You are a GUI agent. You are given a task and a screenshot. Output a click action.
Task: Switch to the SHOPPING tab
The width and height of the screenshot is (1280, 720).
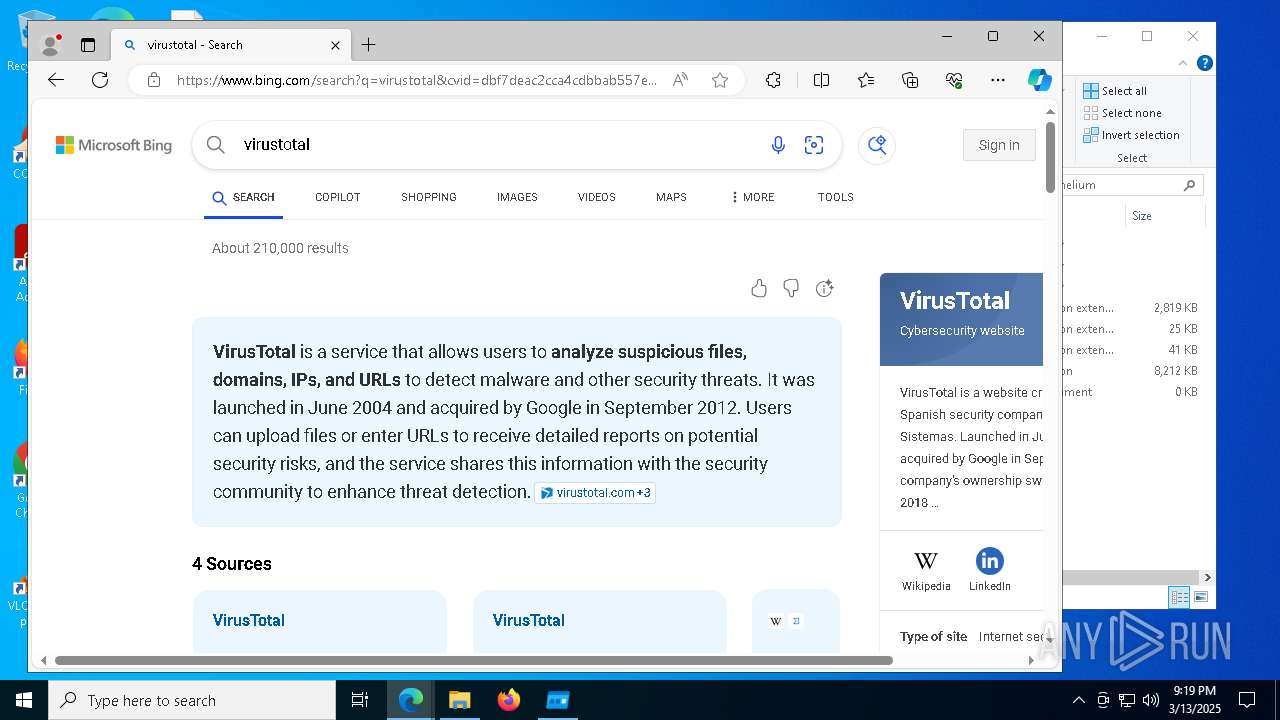pos(429,197)
